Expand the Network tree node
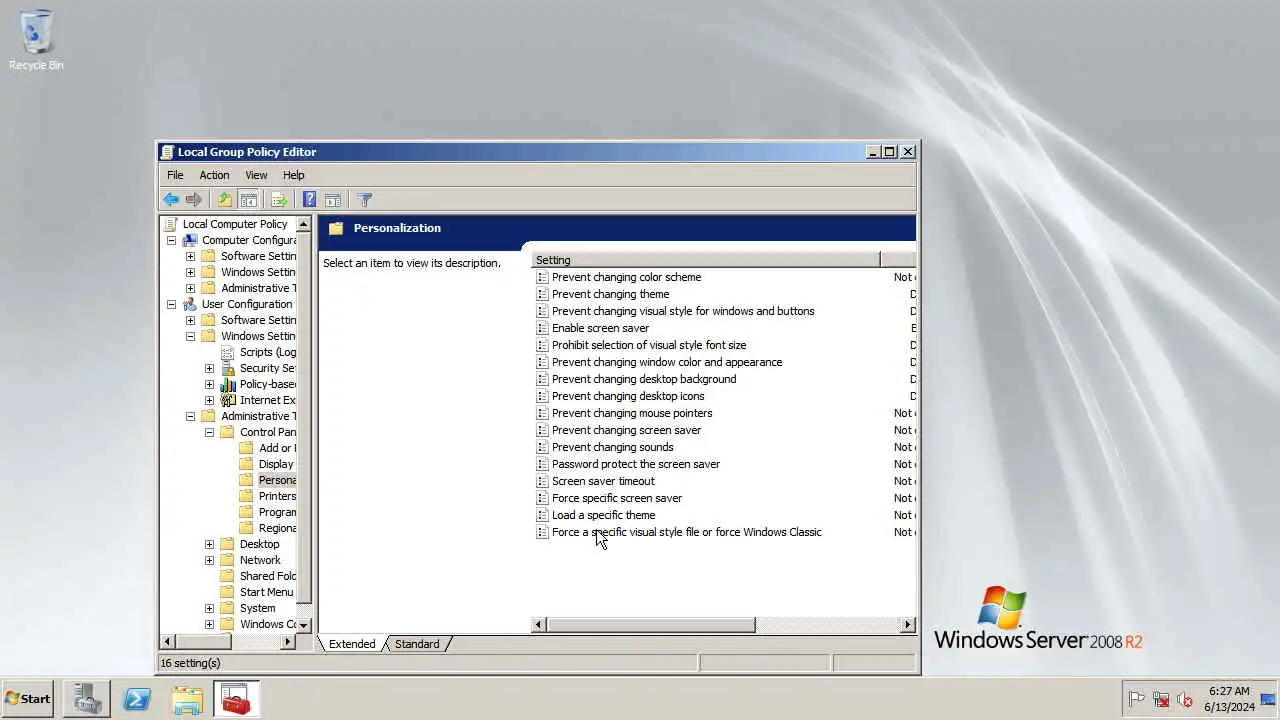The width and height of the screenshot is (1280, 720). click(x=209, y=560)
